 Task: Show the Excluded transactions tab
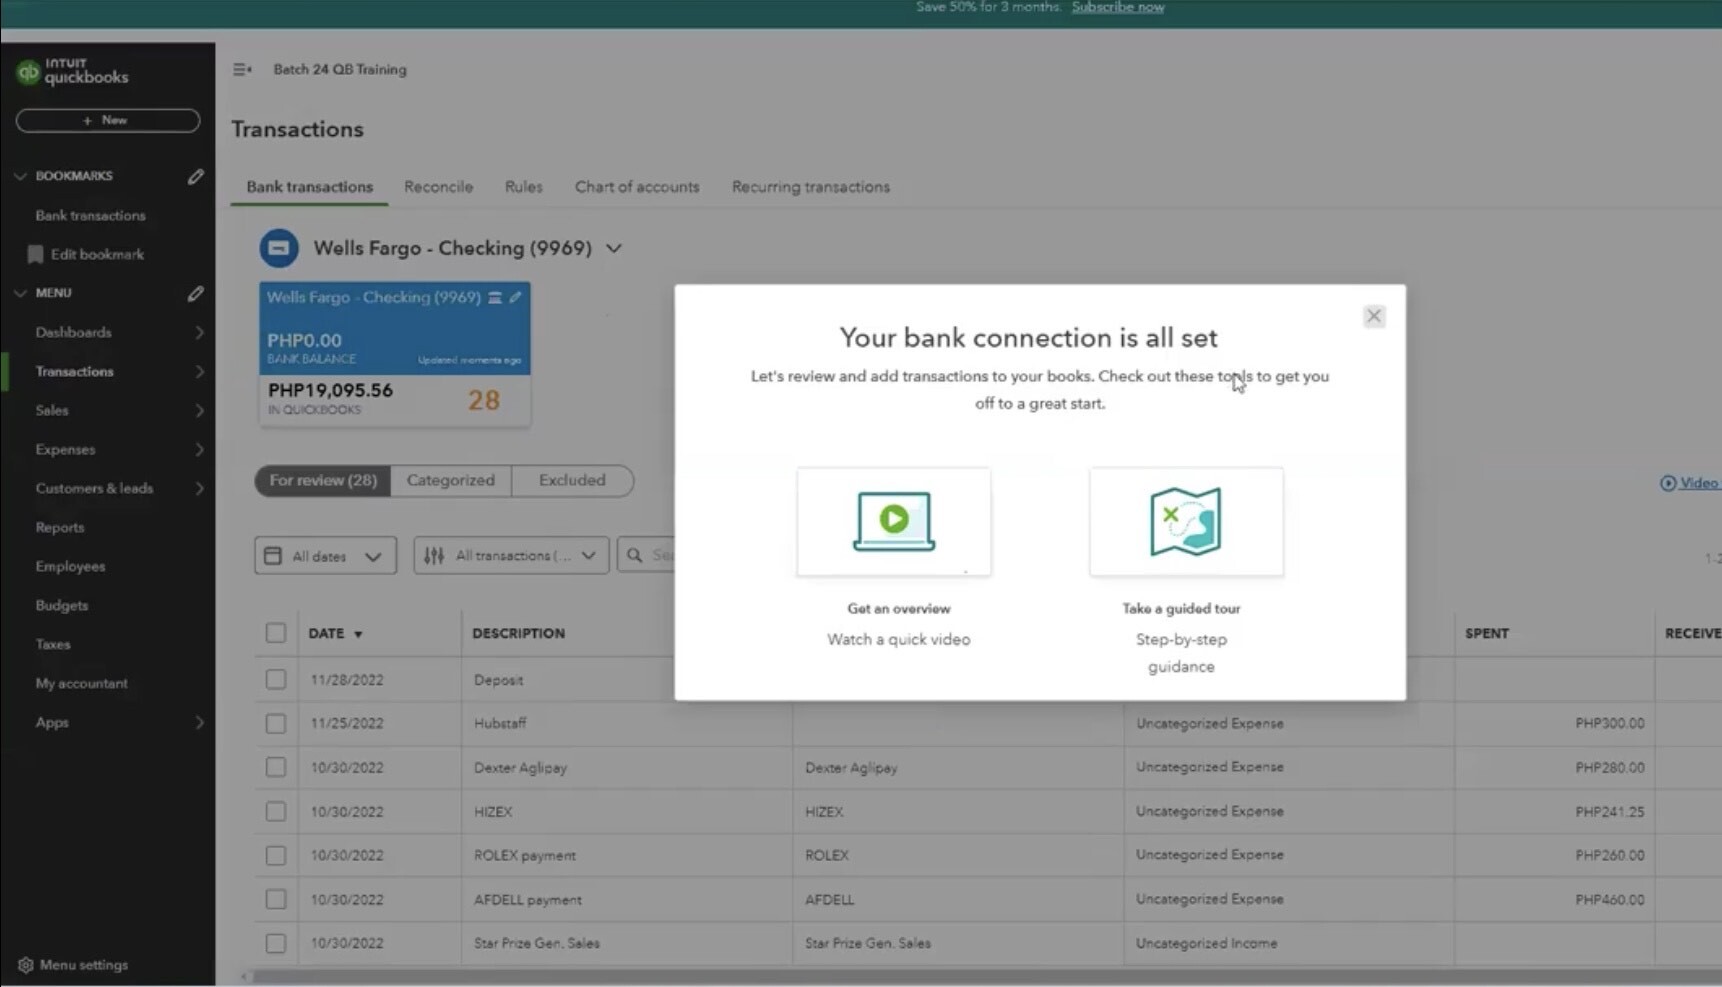pos(572,480)
